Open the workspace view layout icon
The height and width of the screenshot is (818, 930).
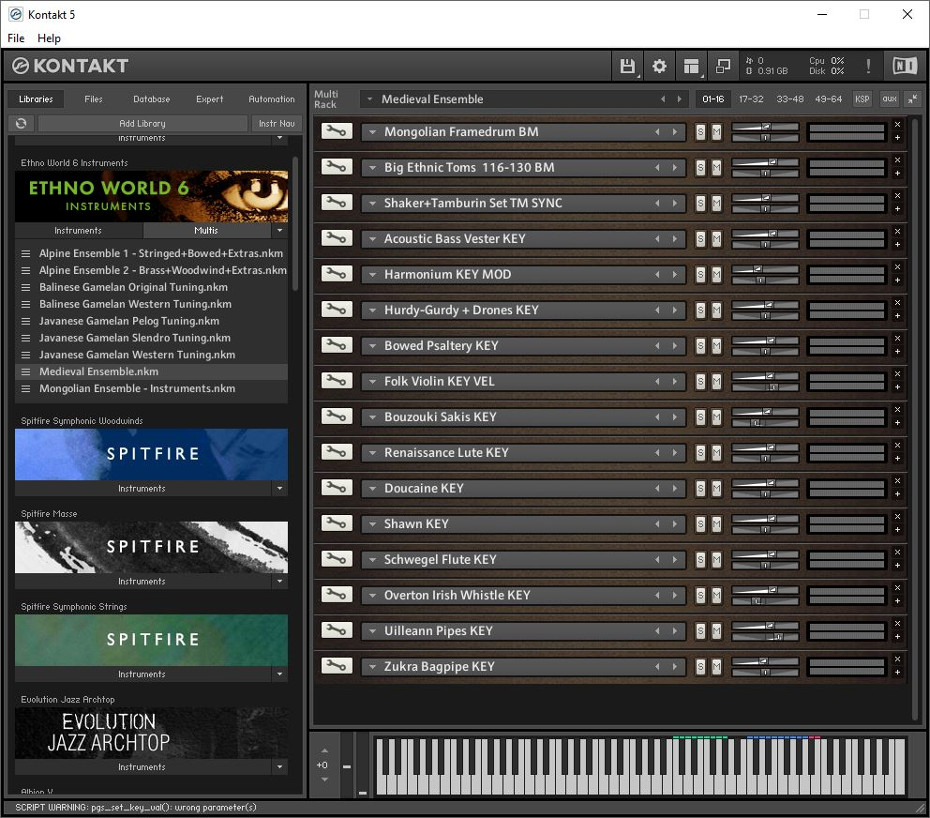click(x=691, y=66)
